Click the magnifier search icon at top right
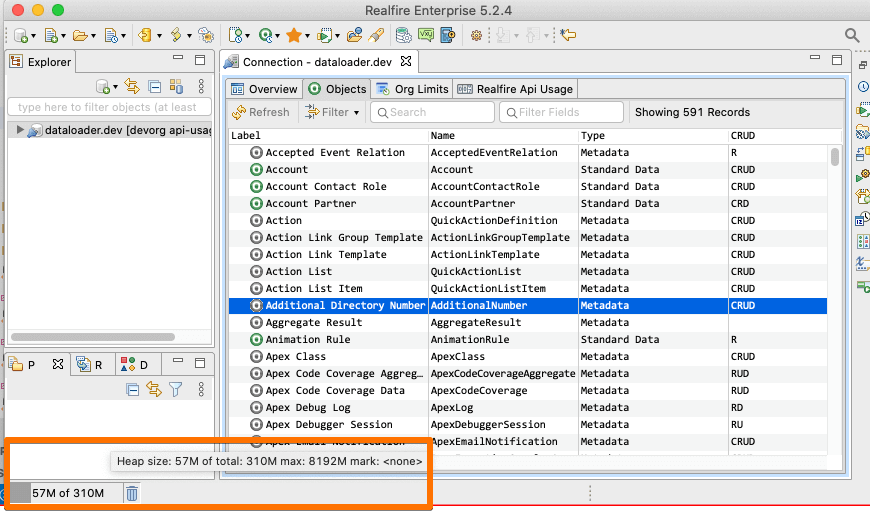This screenshot has width=870, height=515. 852,36
